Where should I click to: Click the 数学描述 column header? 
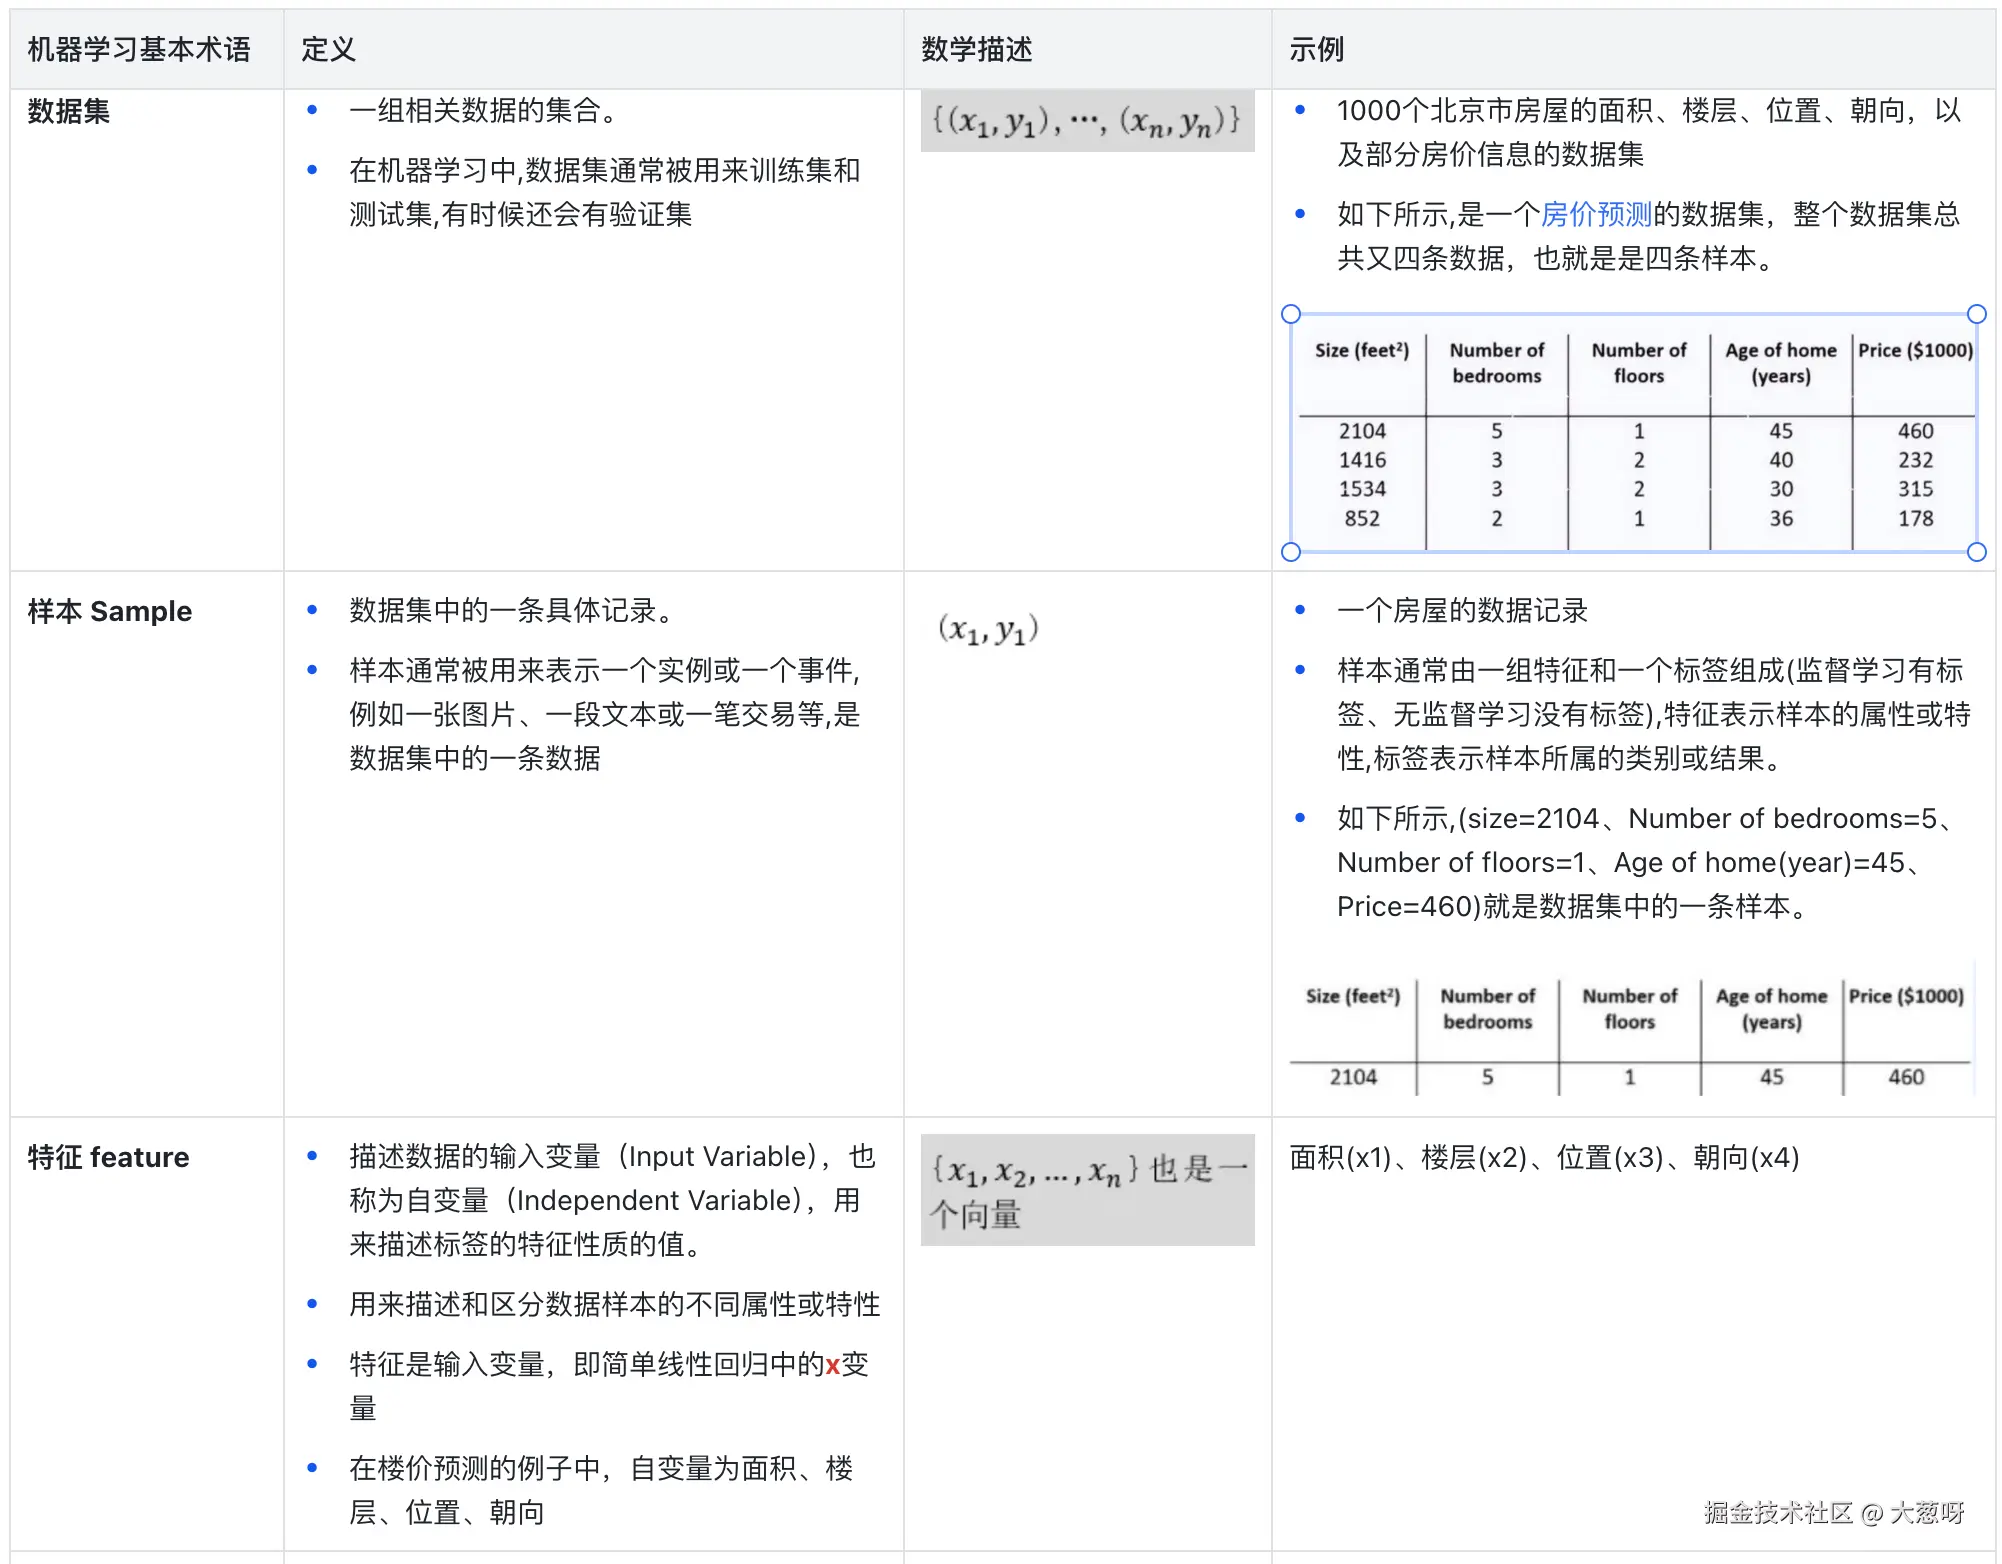tap(976, 49)
